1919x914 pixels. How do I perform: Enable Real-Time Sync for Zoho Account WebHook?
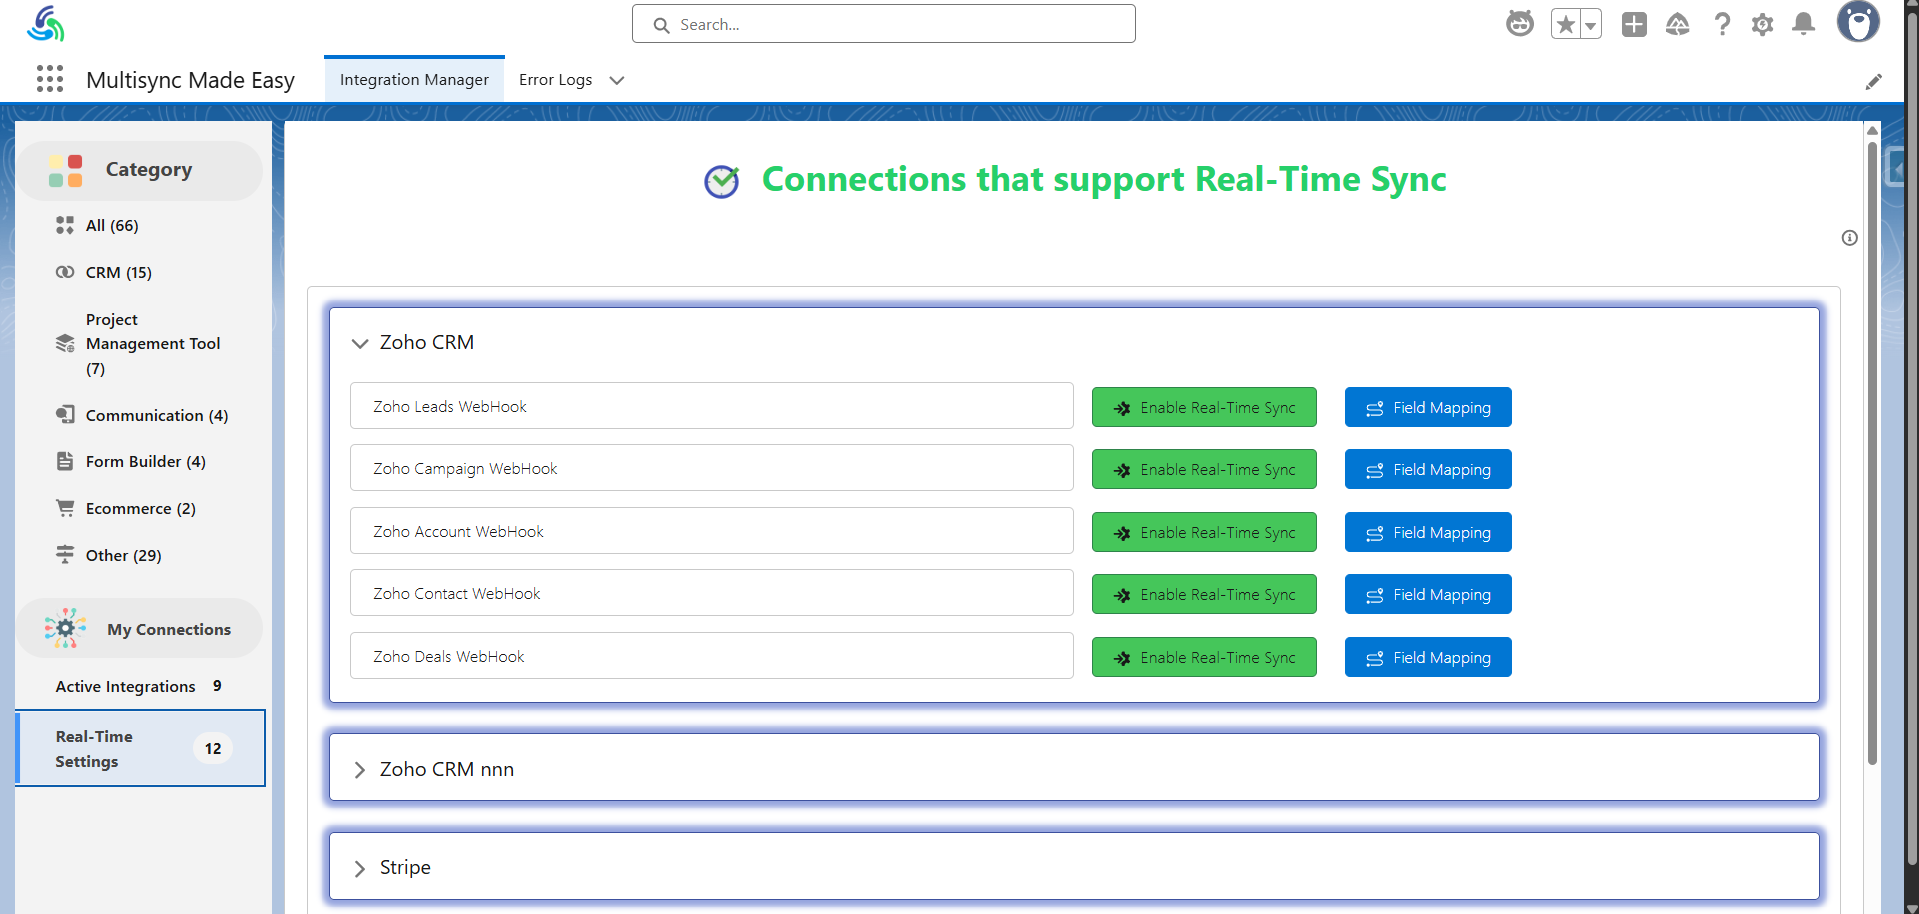(1204, 532)
